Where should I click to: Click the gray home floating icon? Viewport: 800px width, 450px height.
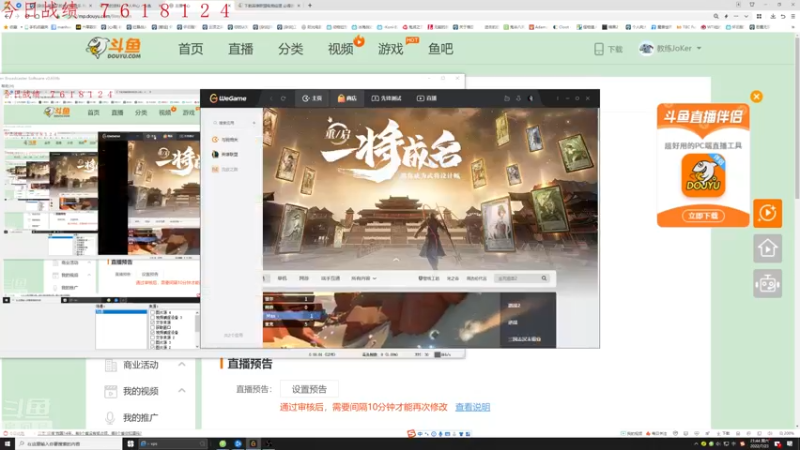pyautogui.click(x=767, y=248)
